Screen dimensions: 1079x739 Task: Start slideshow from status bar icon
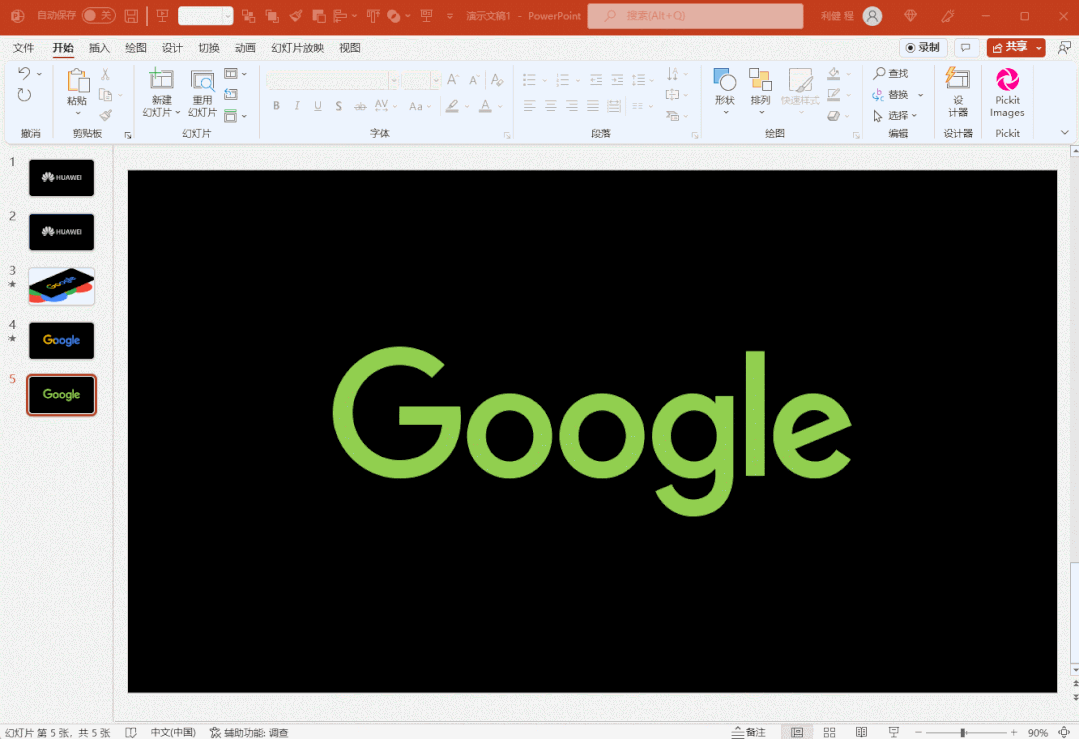coord(893,732)
